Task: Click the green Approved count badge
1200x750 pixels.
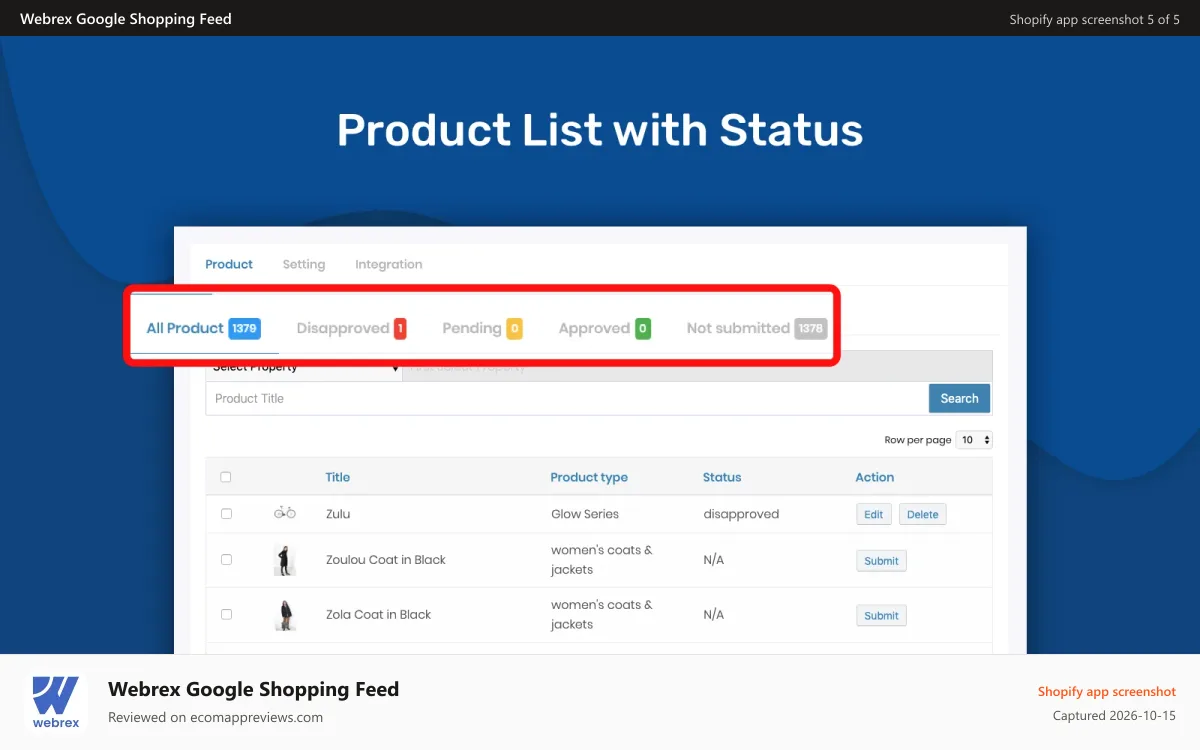Action: click(643, 328)
